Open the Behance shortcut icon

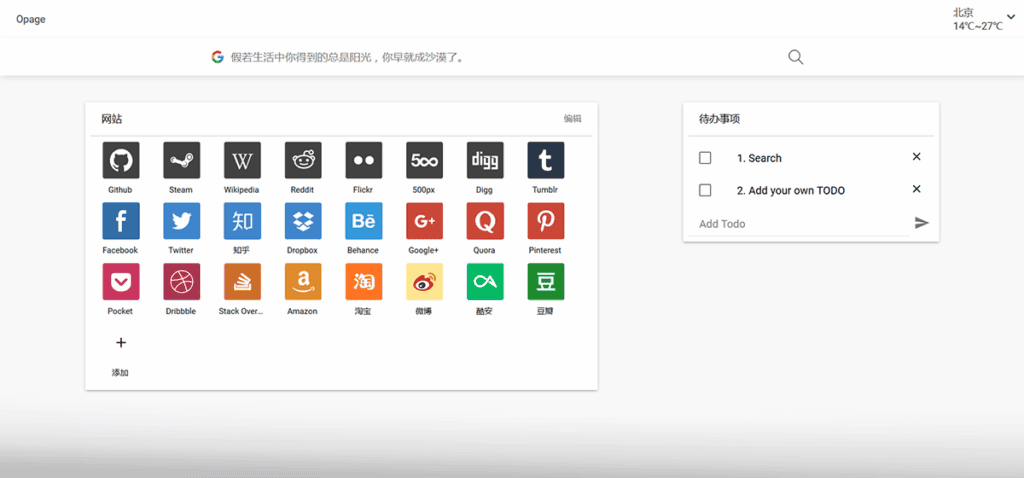(x=364, y=221)
